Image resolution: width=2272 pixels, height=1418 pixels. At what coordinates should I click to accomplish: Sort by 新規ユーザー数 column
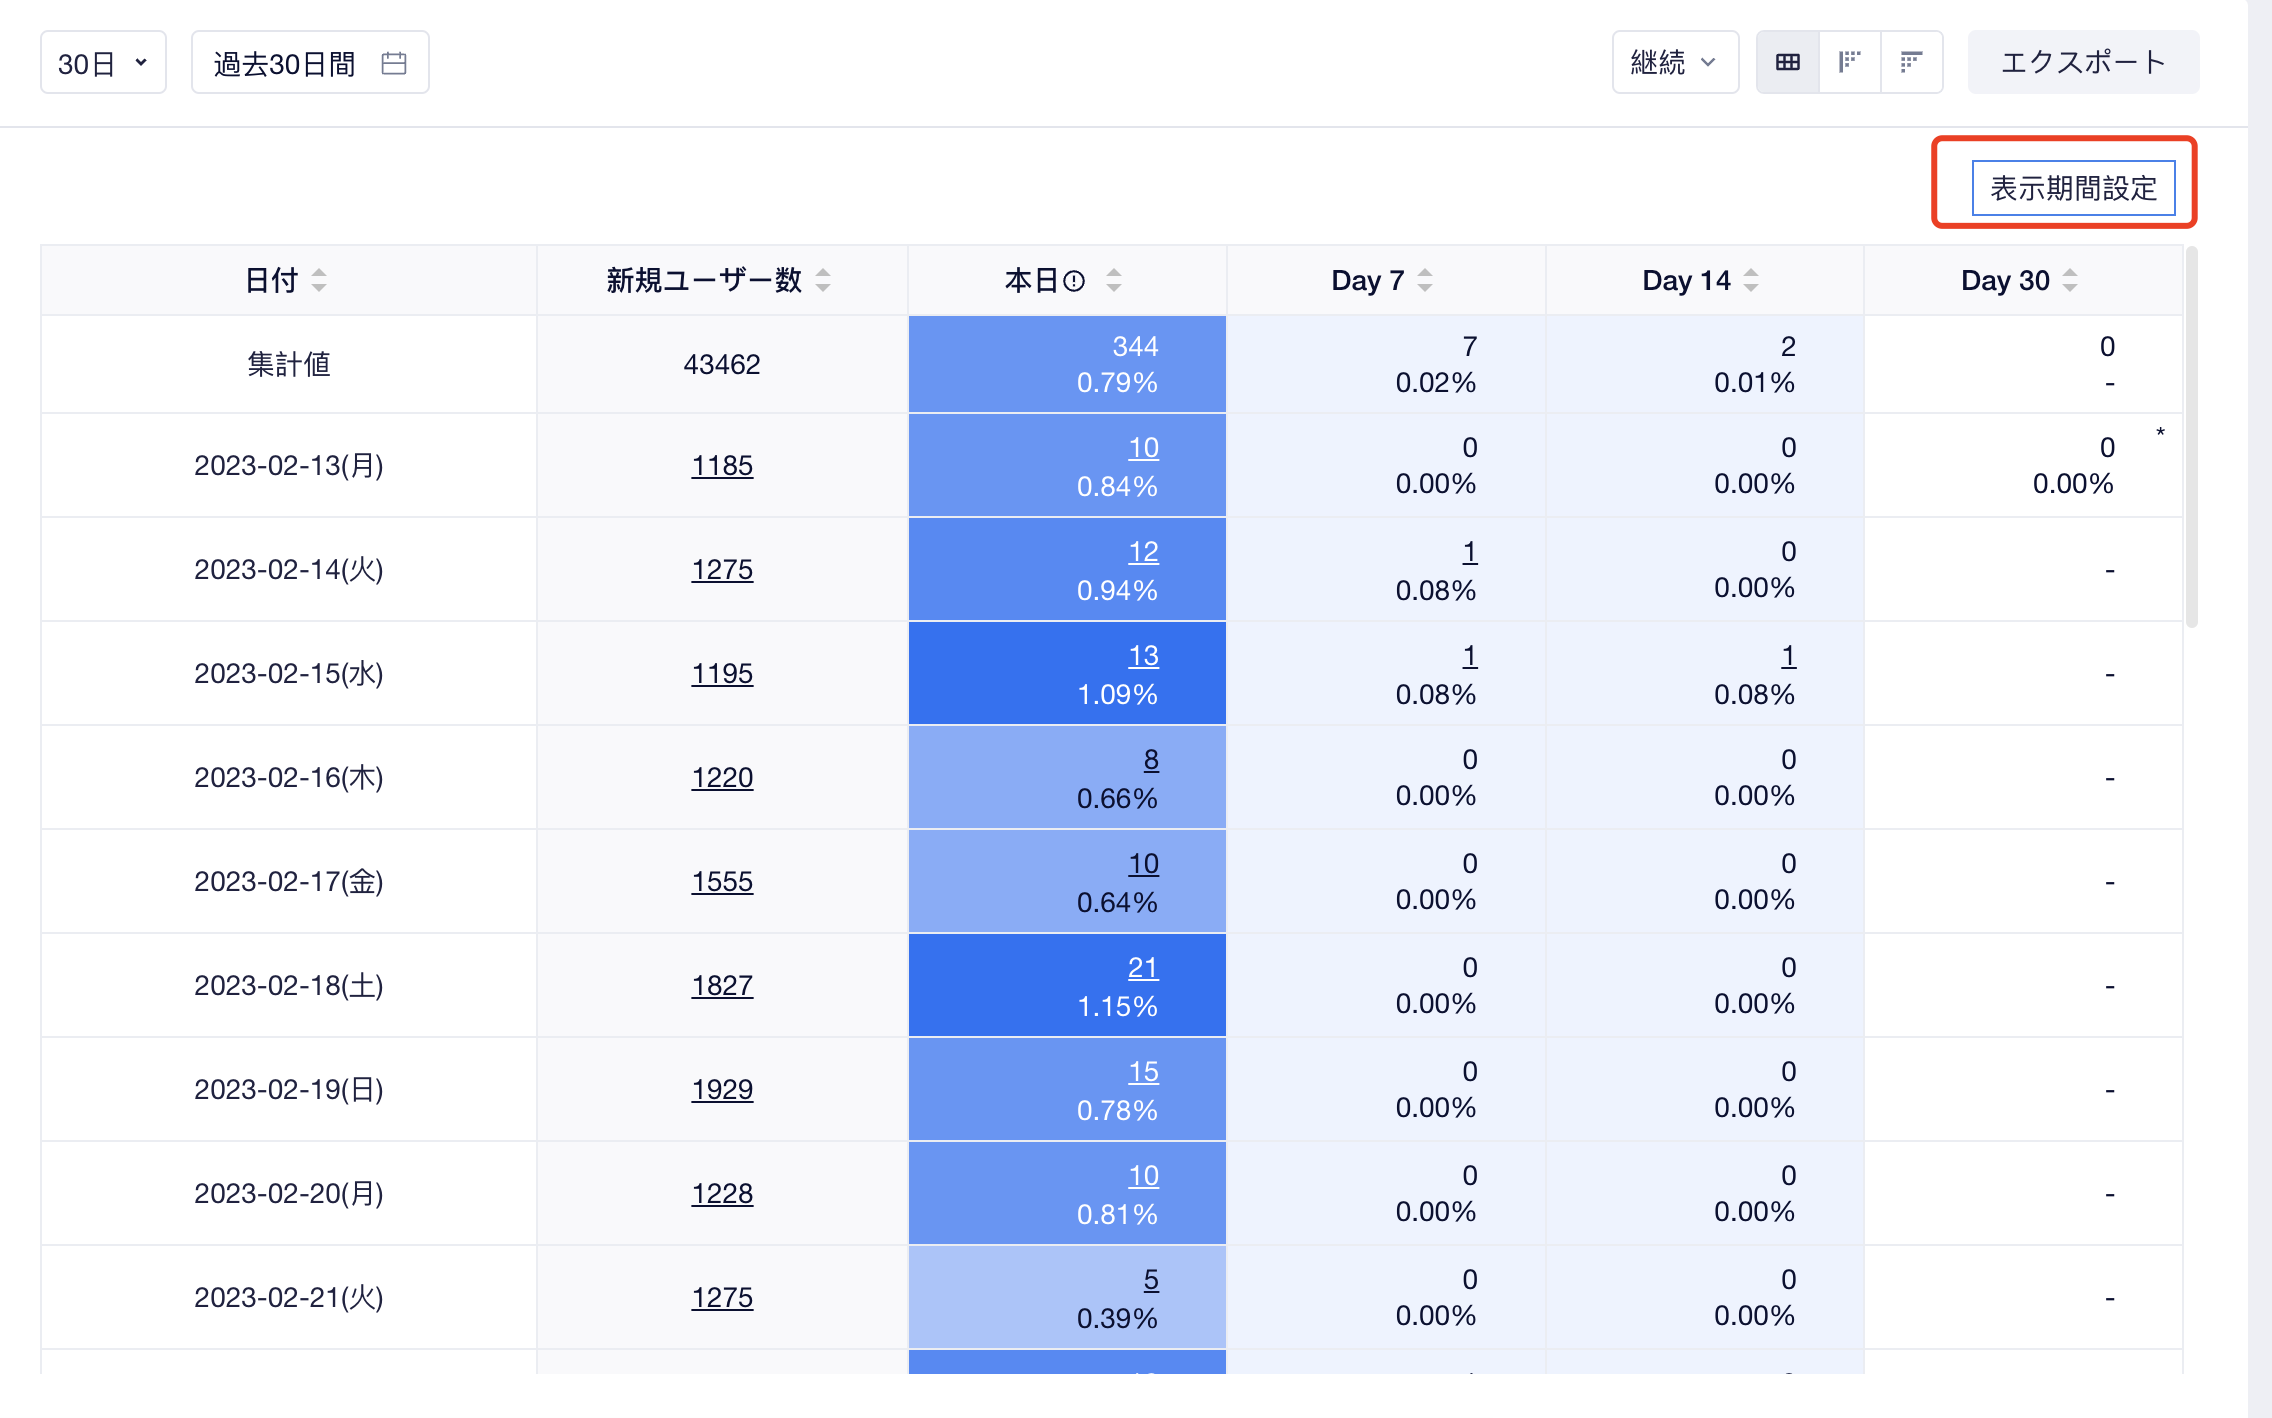pyautogui.click(x=823, y=280)
